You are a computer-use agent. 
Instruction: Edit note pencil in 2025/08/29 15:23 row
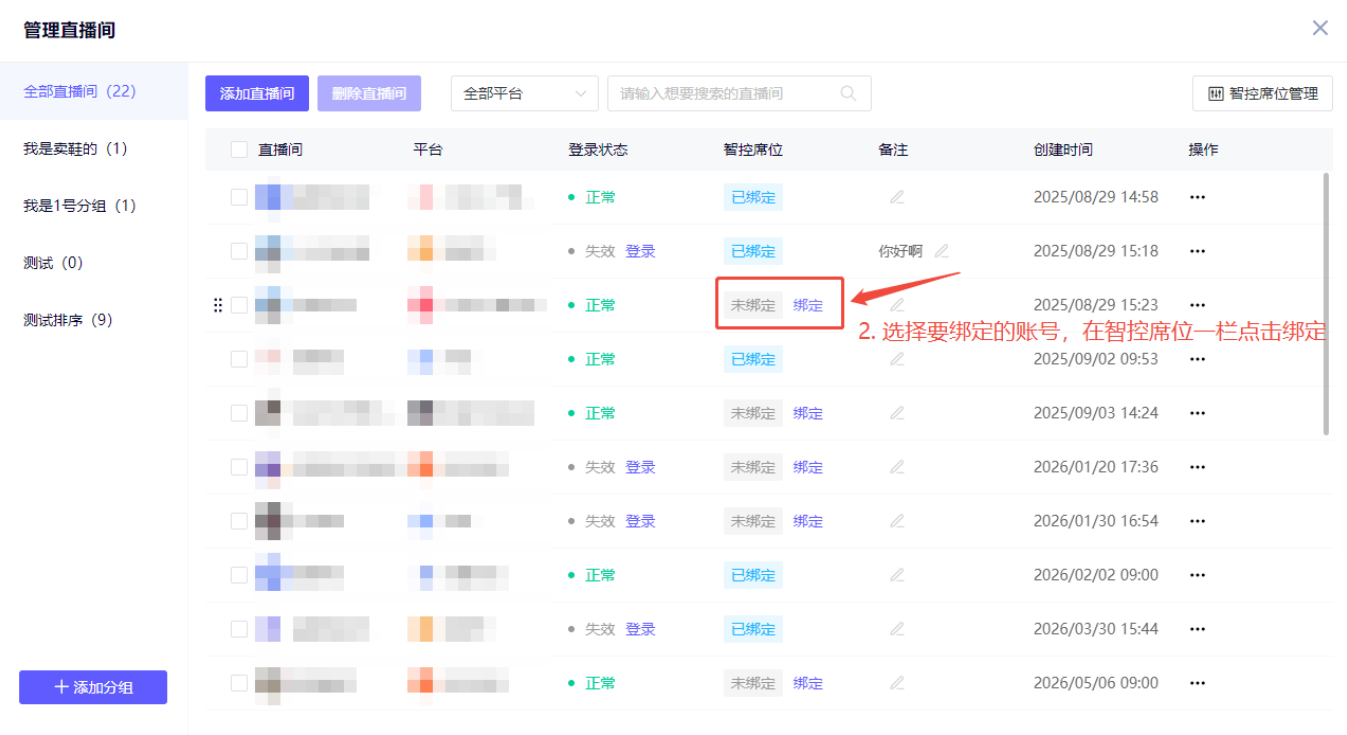click(x=897, y=305)
